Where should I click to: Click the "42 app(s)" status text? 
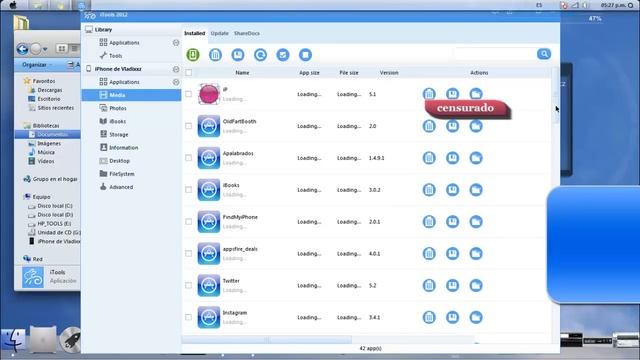(371, 349)
